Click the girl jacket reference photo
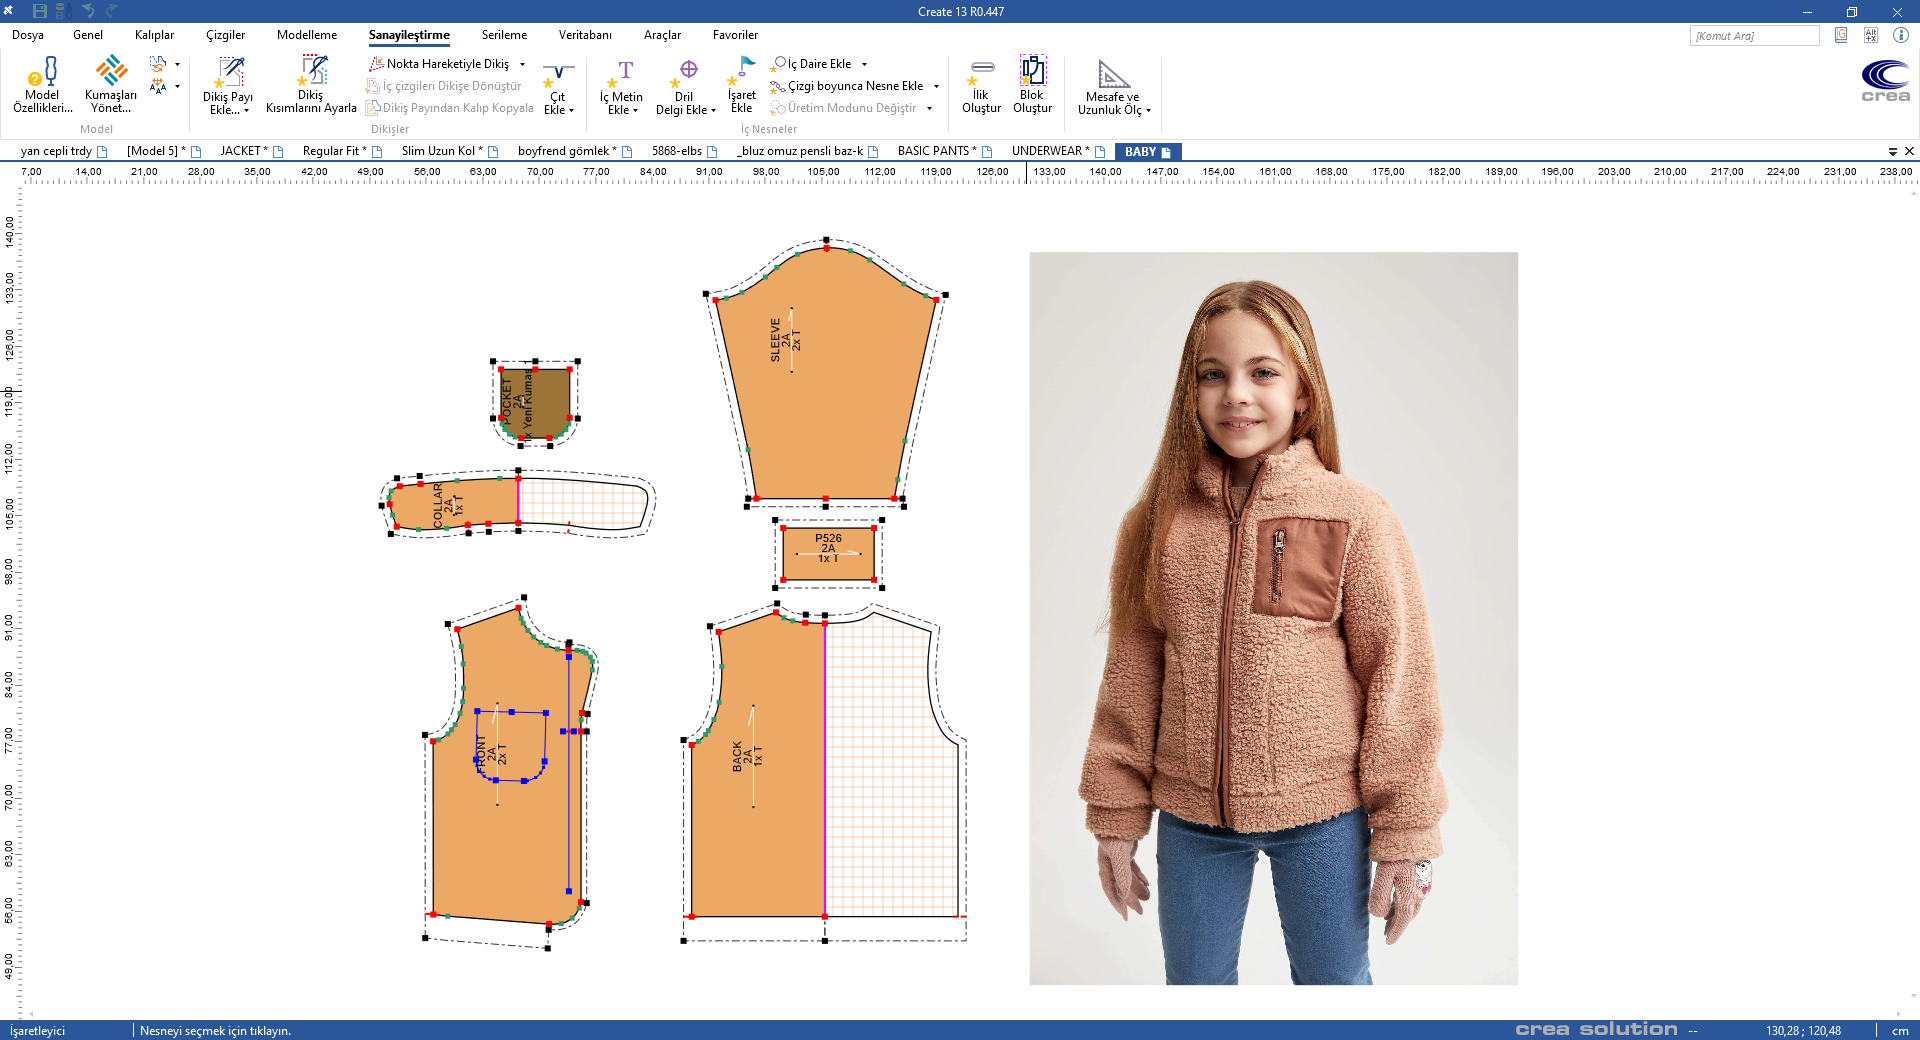Image resolution: width=1920 pixels, height=1040 pixels. (x=1273, y=618)
